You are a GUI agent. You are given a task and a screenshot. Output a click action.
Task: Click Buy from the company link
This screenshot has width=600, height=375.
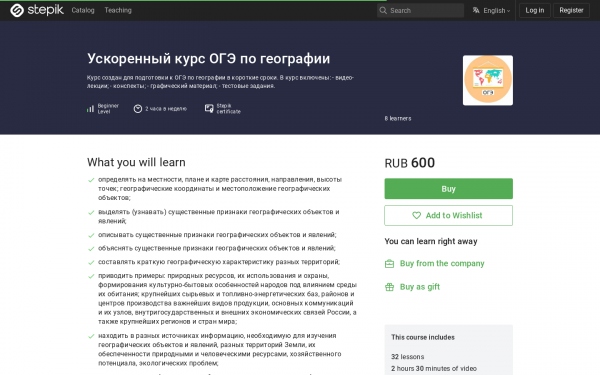tap(442, 263)
